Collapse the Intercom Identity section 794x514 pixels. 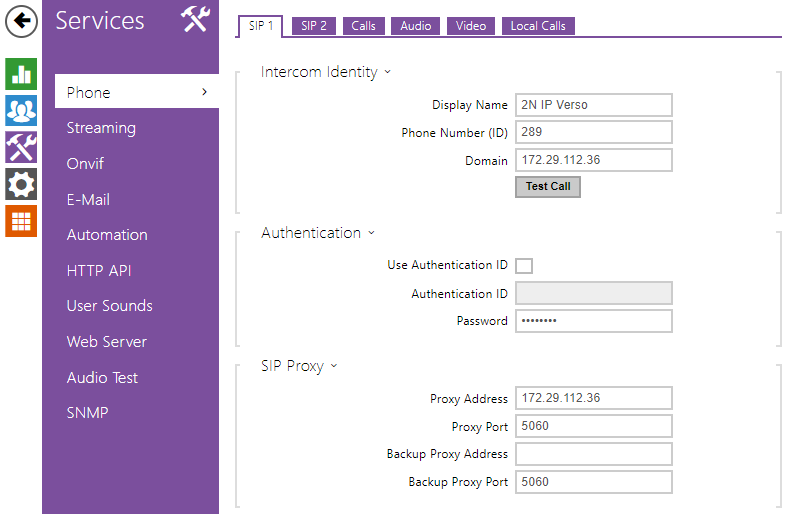(x=387, y=72)
